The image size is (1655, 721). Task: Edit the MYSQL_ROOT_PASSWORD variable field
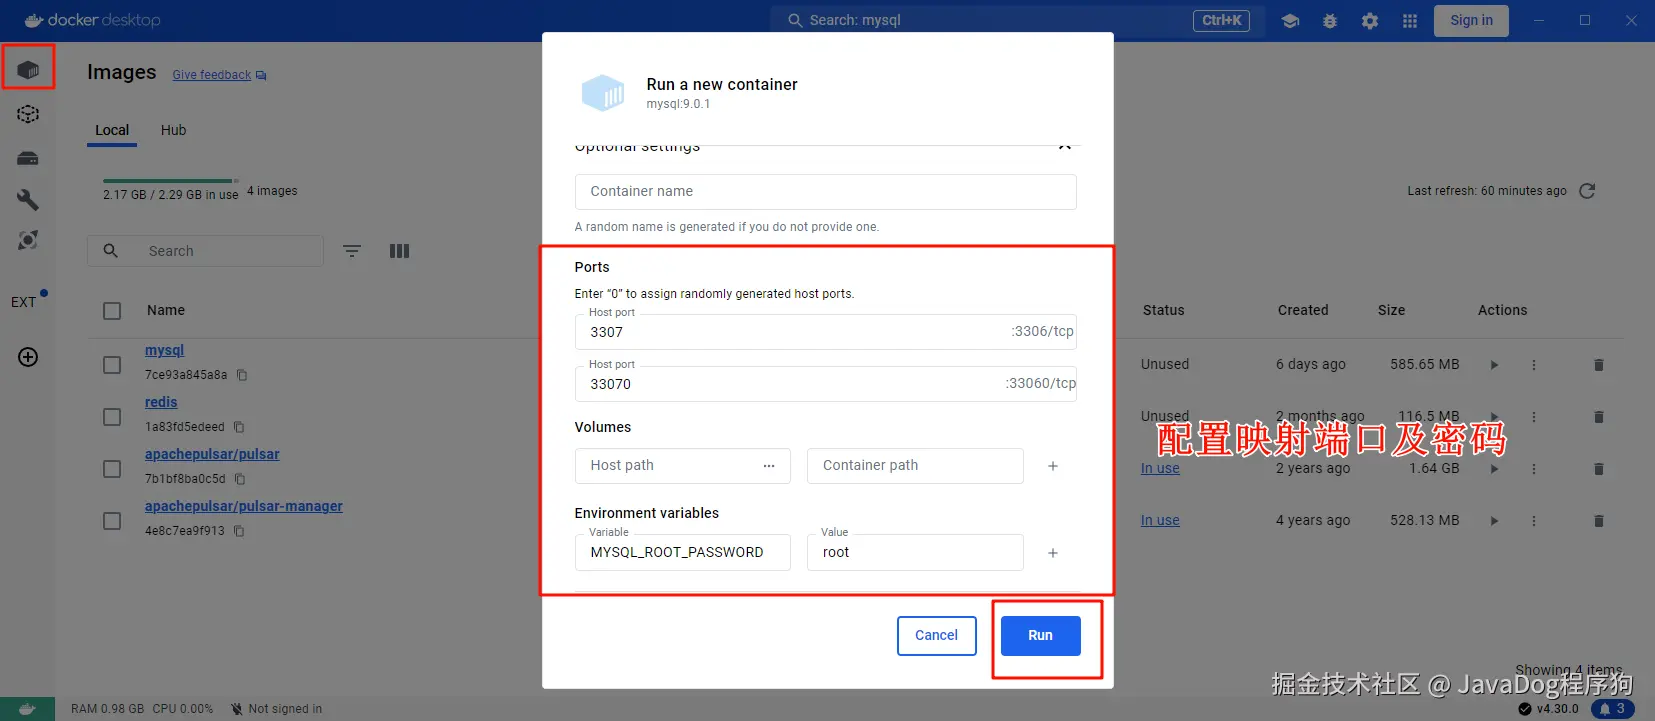pos(683,553)
